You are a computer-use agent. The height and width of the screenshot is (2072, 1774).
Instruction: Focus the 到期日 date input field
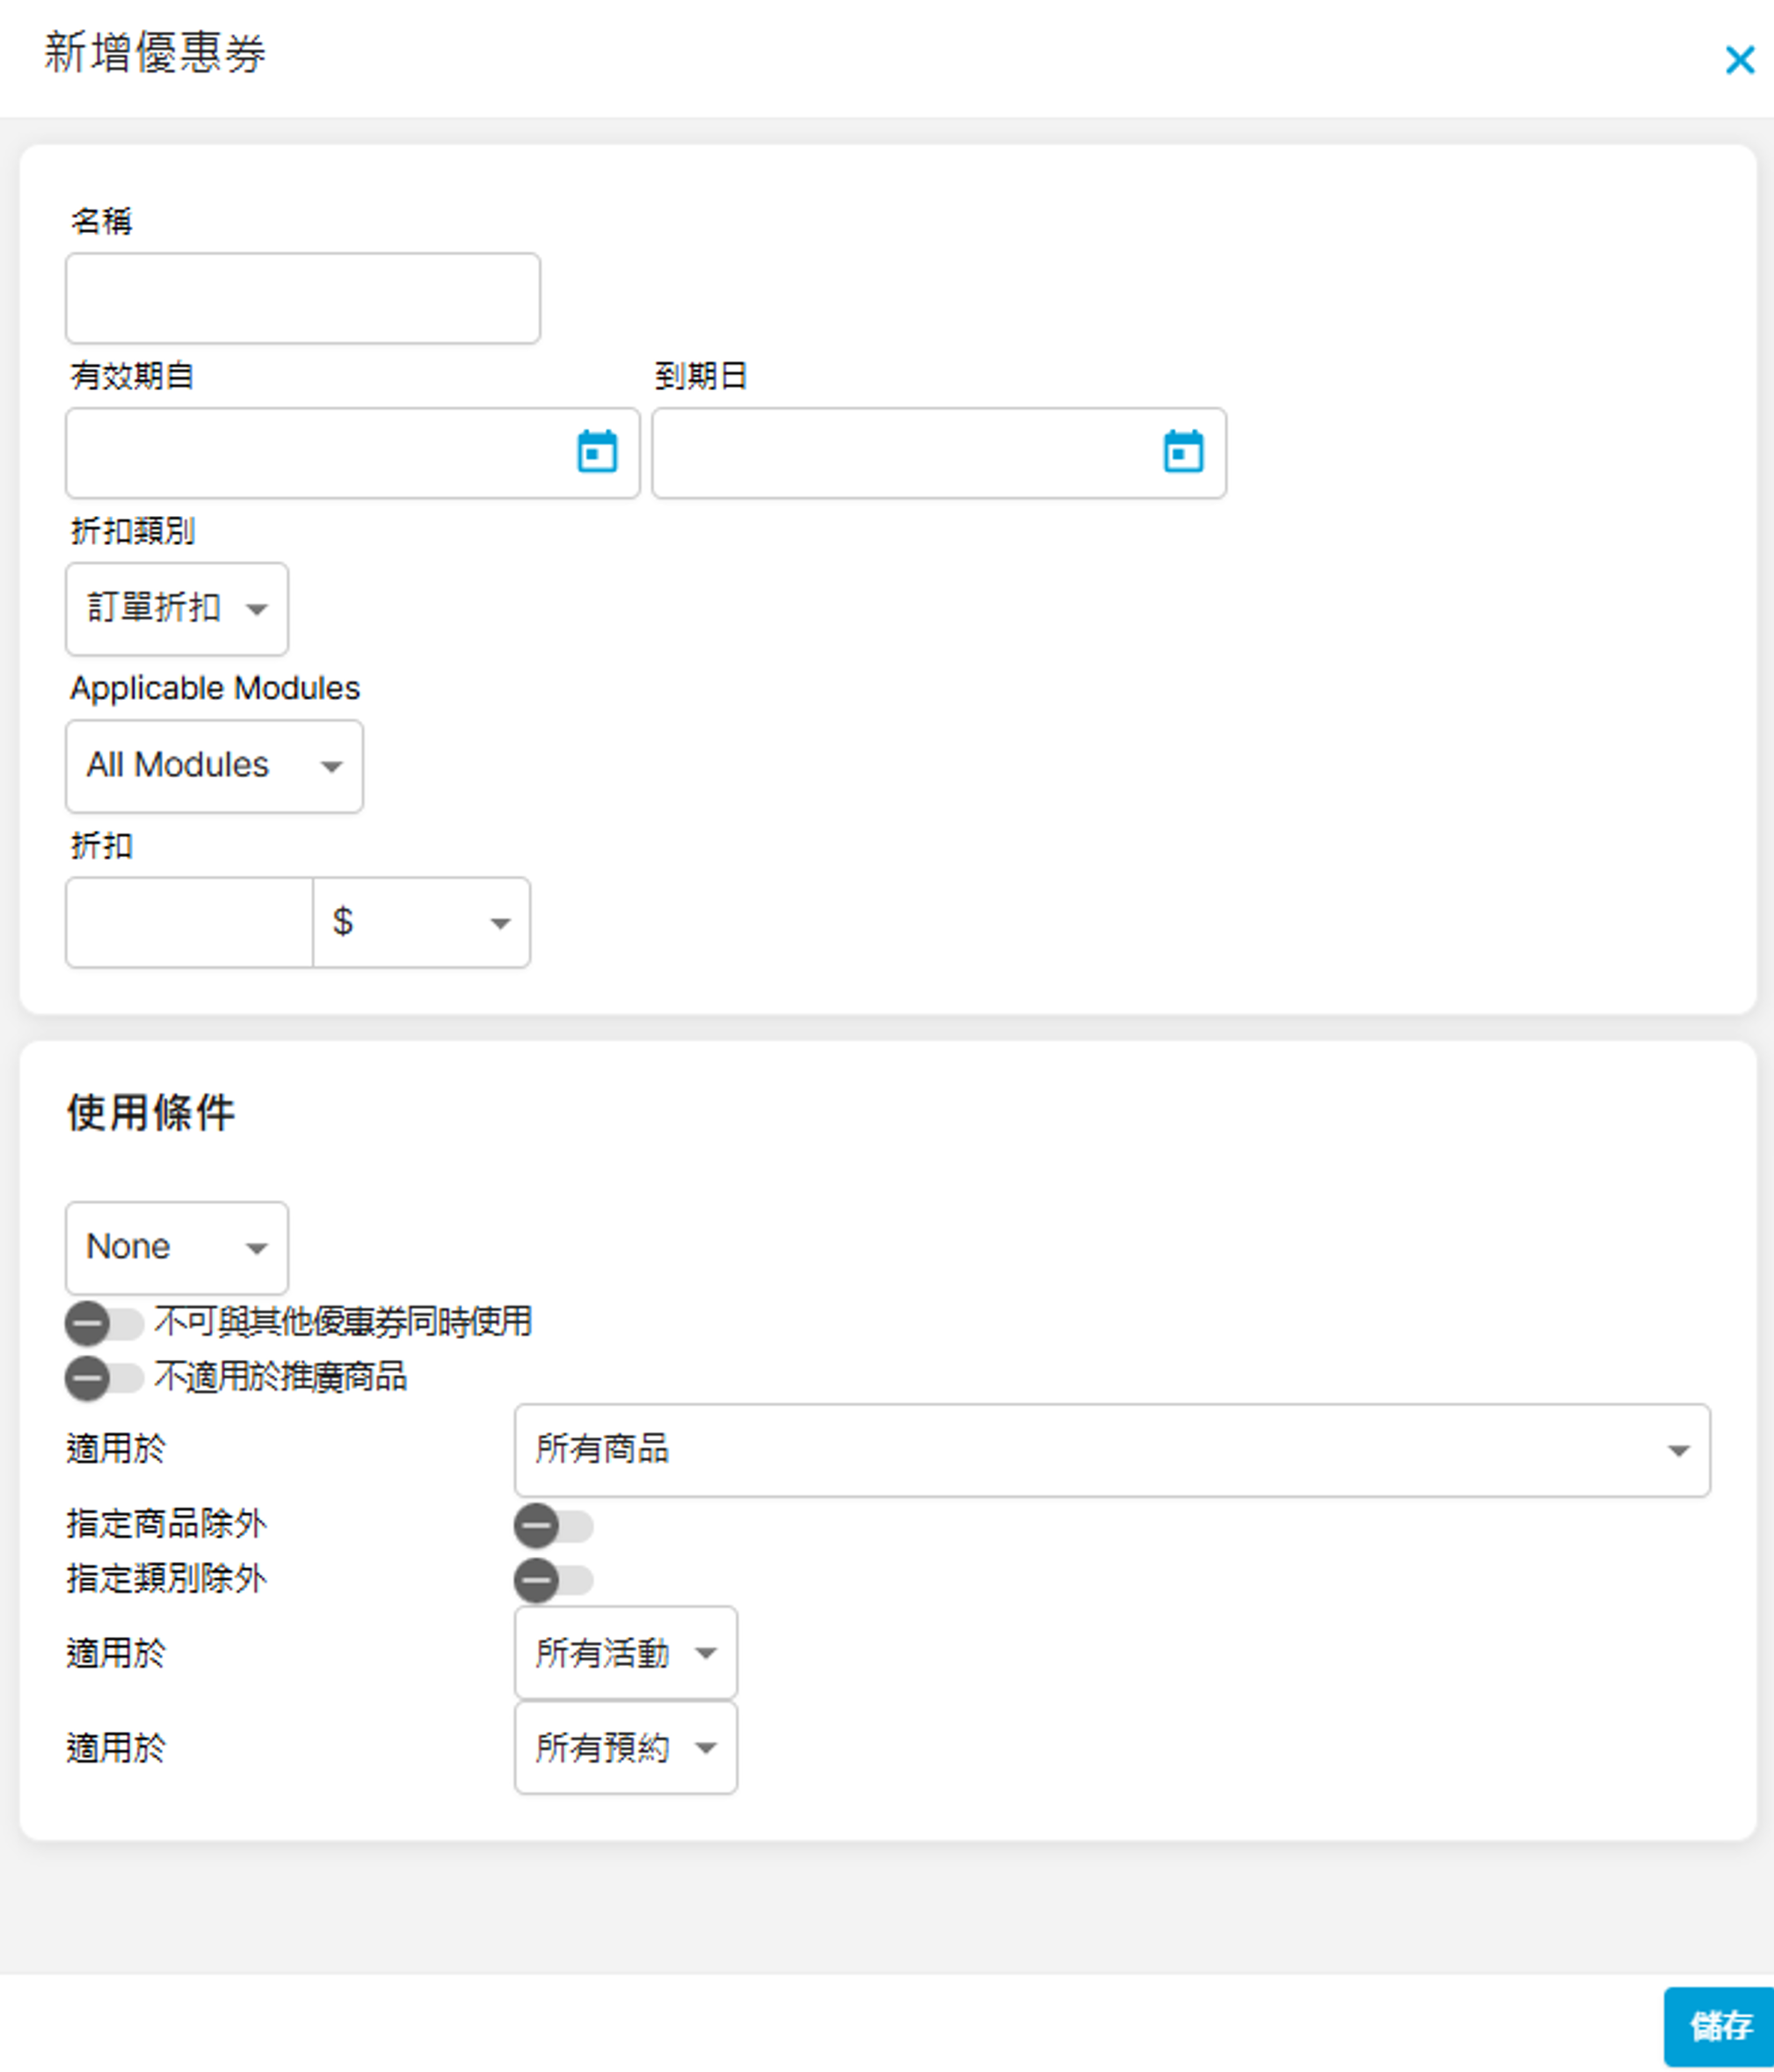click(900, 452)
